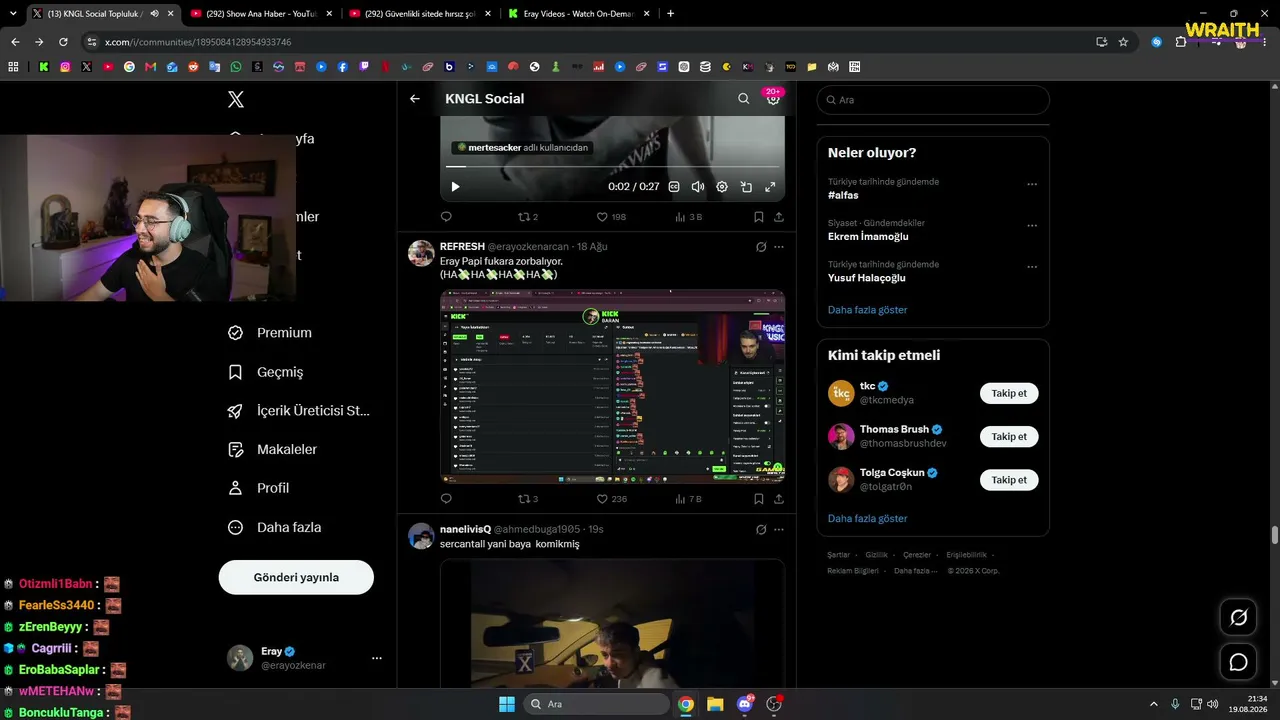Open a new browser tab
Viewport: 1280px width, 720px height.
pyautogui.click(x=670, y=14)
